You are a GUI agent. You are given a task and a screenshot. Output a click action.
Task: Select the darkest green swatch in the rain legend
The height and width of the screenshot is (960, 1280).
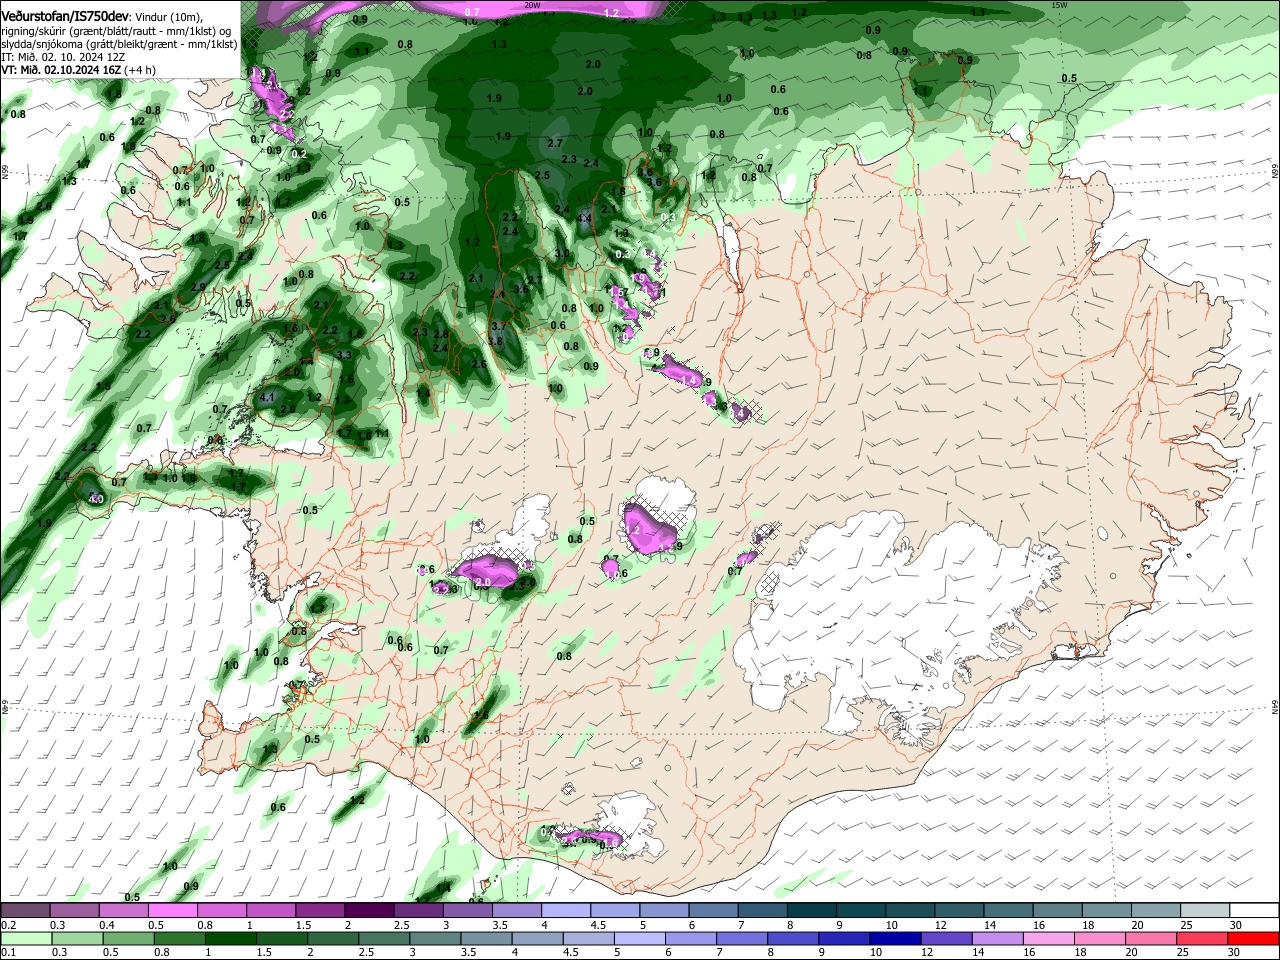click(230, 938)
